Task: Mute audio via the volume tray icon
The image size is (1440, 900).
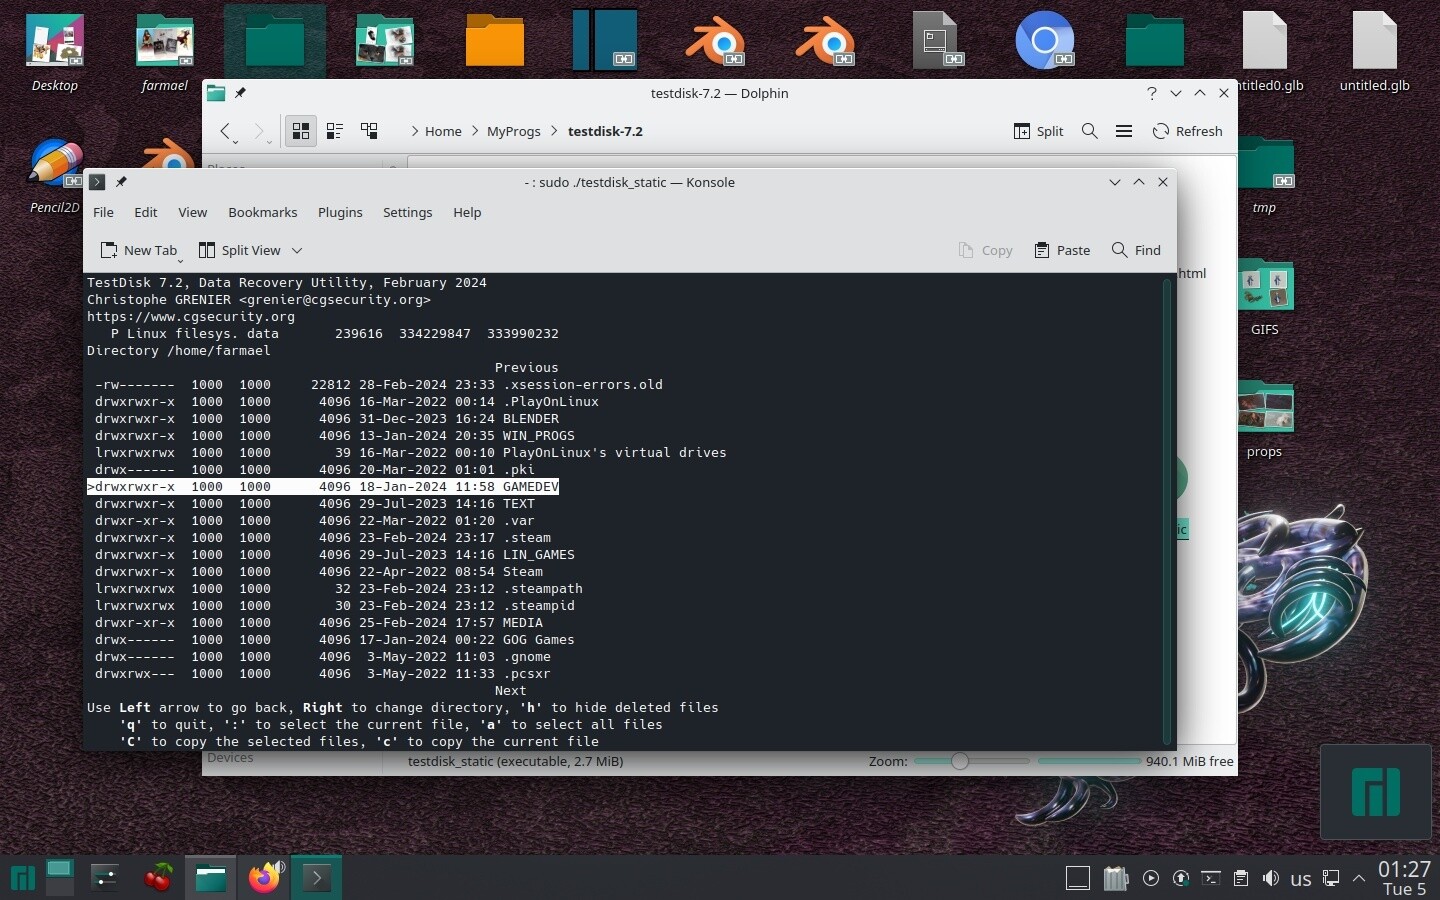Action: click(x=1271, y=879)
